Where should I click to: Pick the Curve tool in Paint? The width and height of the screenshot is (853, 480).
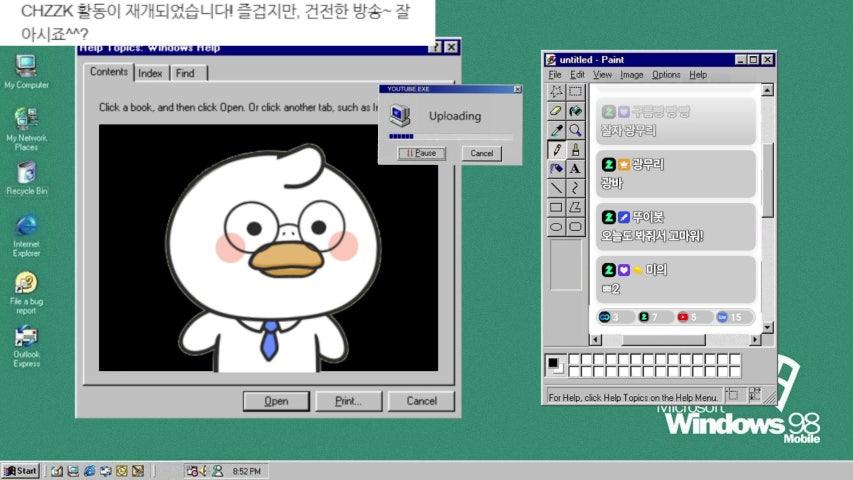coord(575,188)
